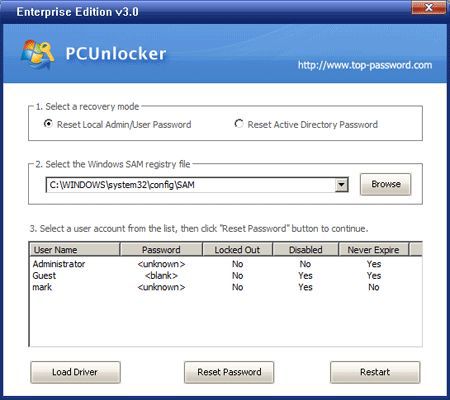Click the Load Driver button
The image size is (450, 400).
point(75,372)
